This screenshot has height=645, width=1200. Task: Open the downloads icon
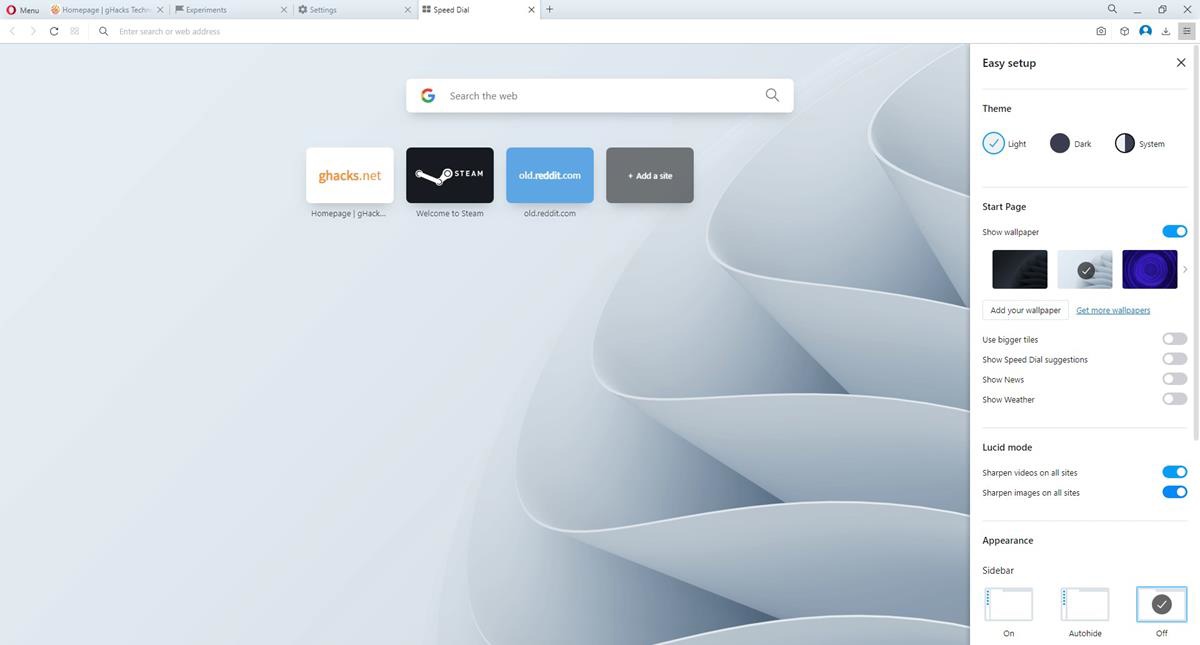tap(1166, 31)
